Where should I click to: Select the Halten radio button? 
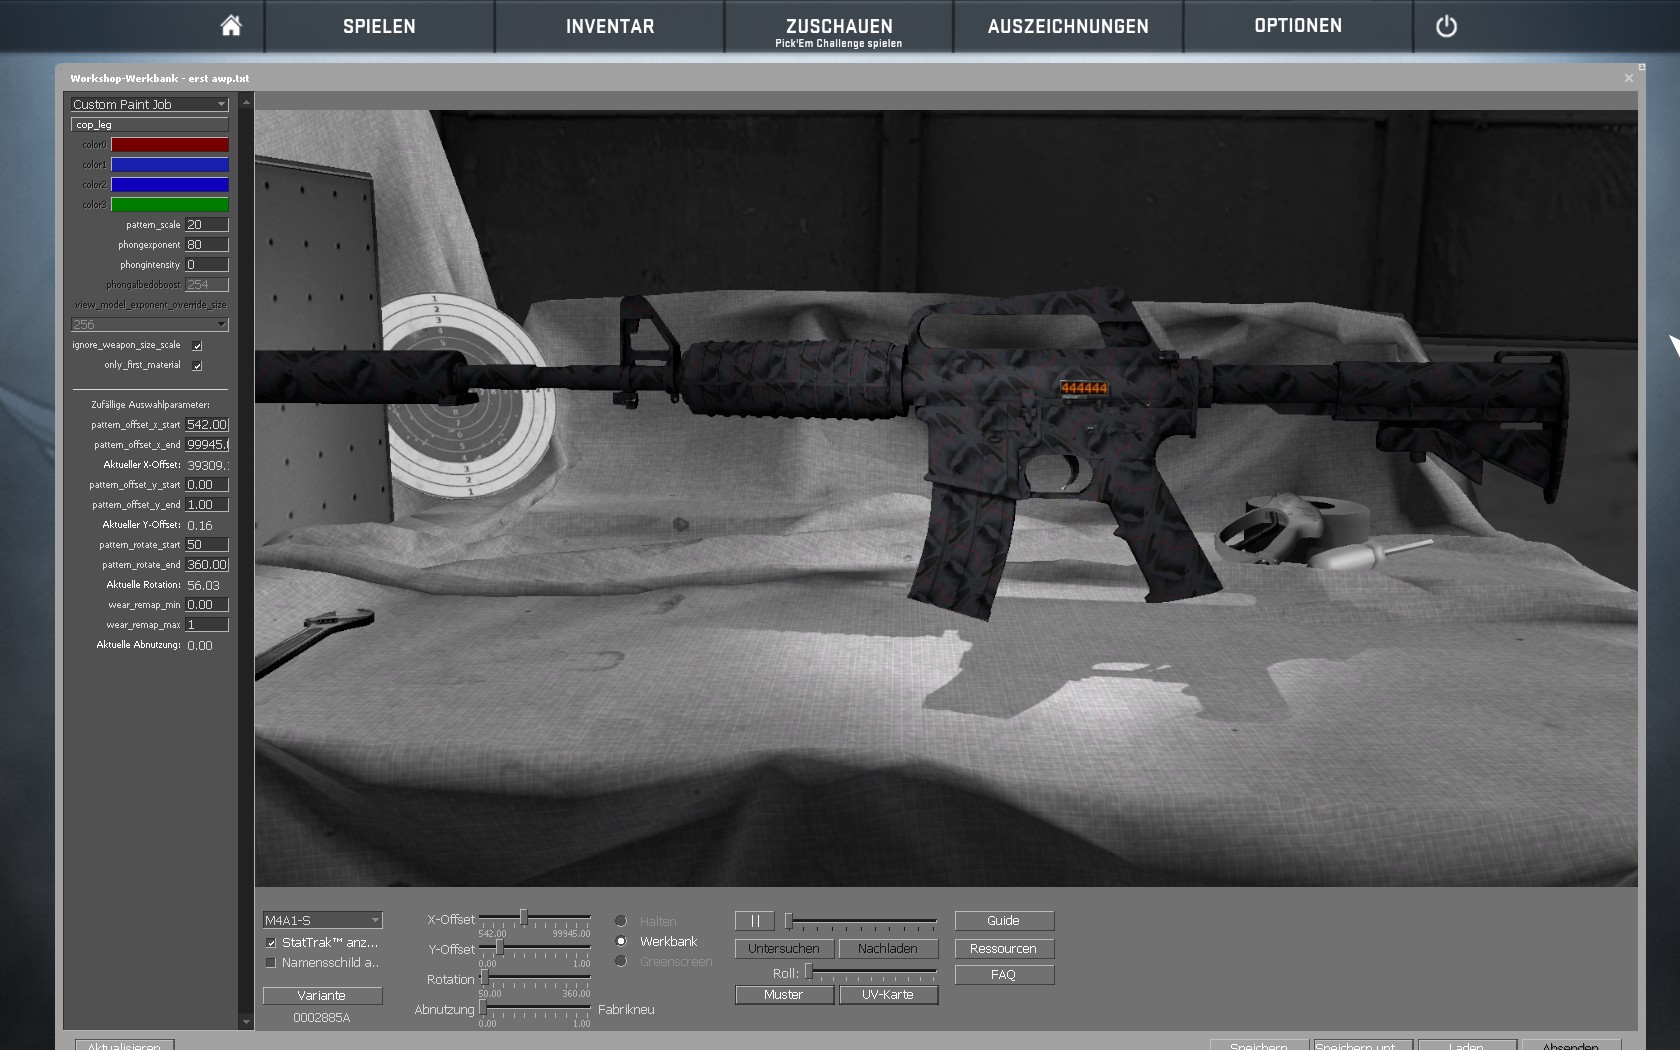pos(621,921)
